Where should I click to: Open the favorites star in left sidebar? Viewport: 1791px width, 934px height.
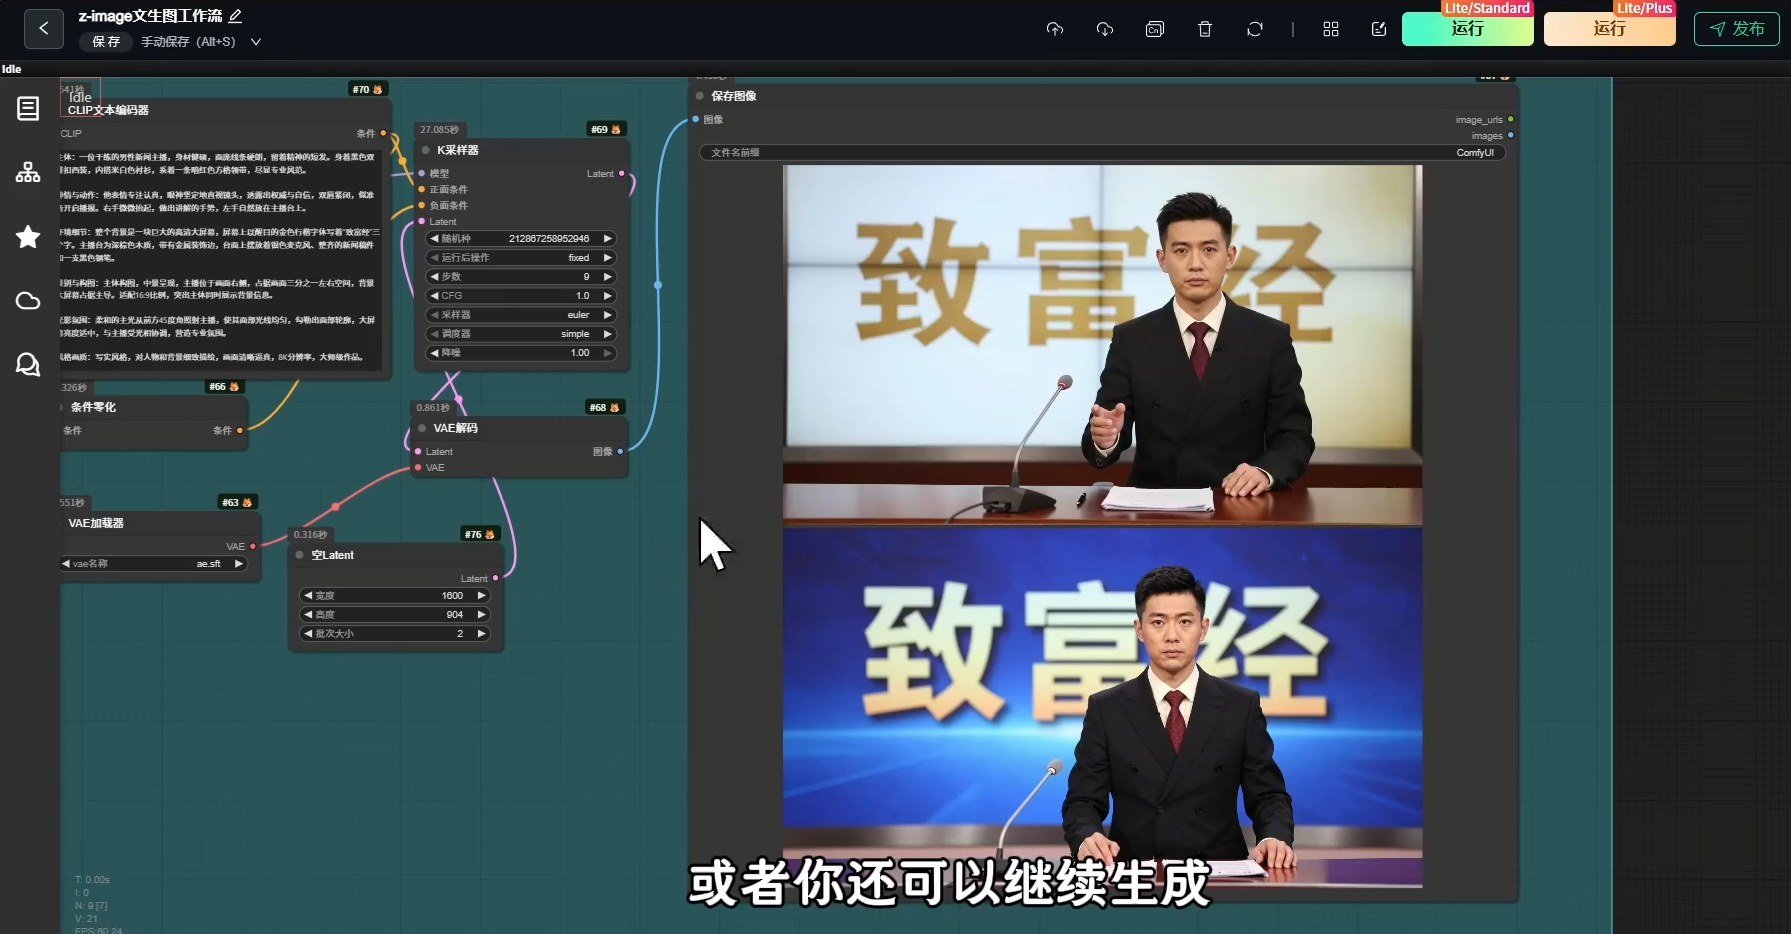point(28,237)
